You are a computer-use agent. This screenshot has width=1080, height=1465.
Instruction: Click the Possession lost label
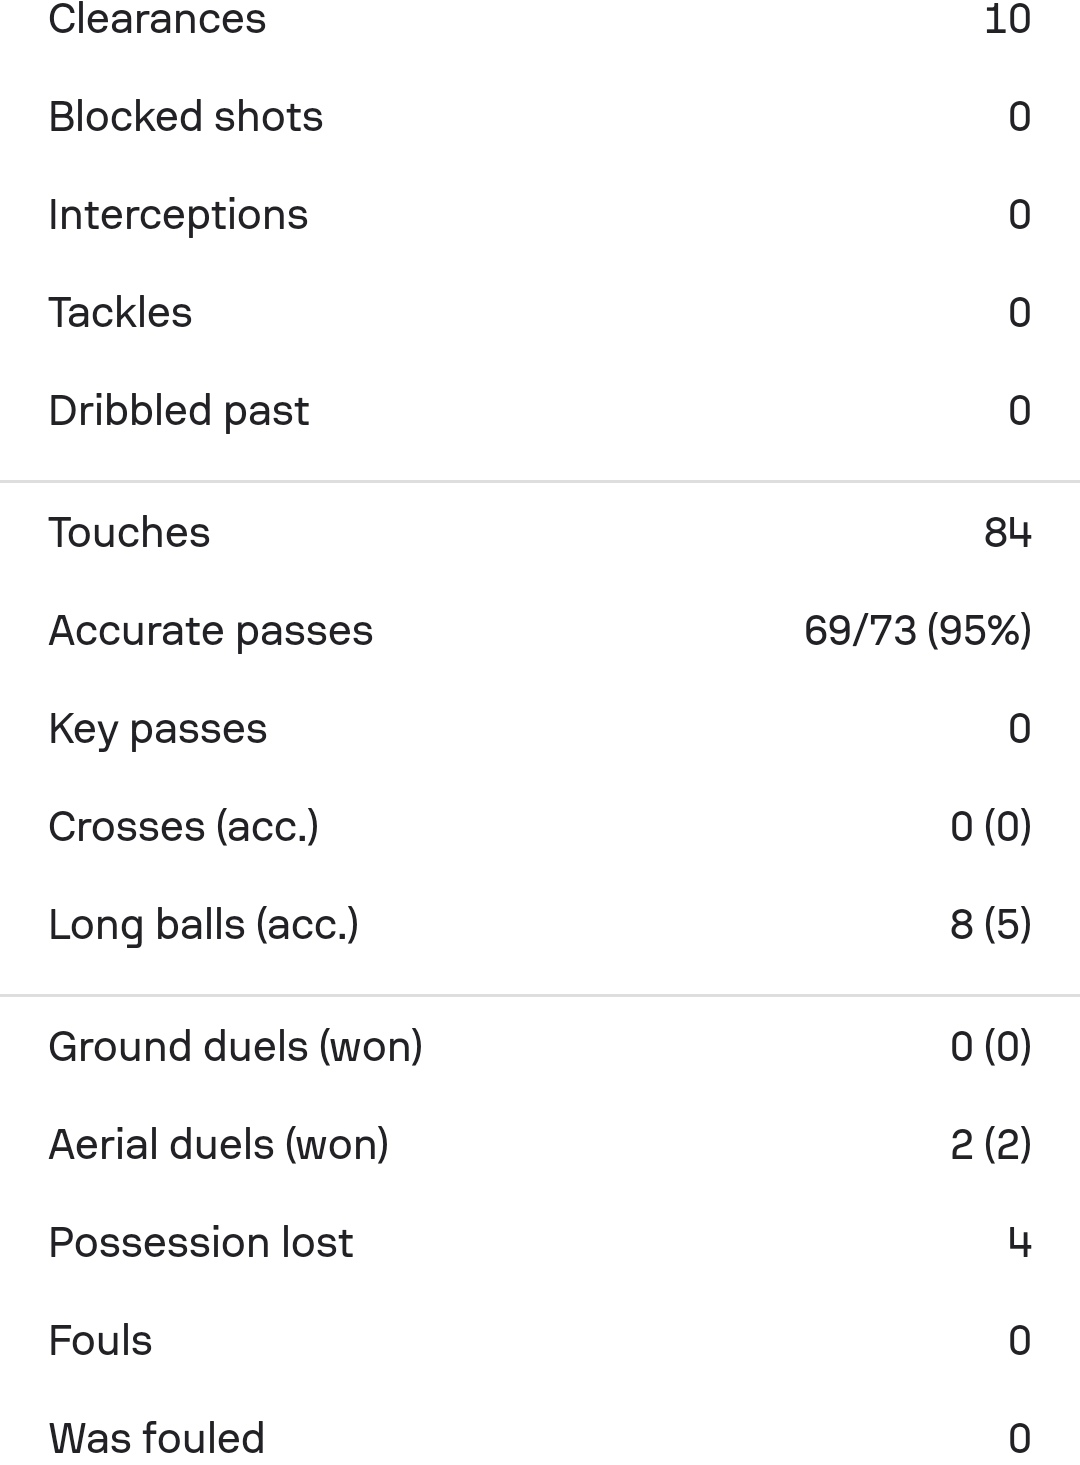200,1243
